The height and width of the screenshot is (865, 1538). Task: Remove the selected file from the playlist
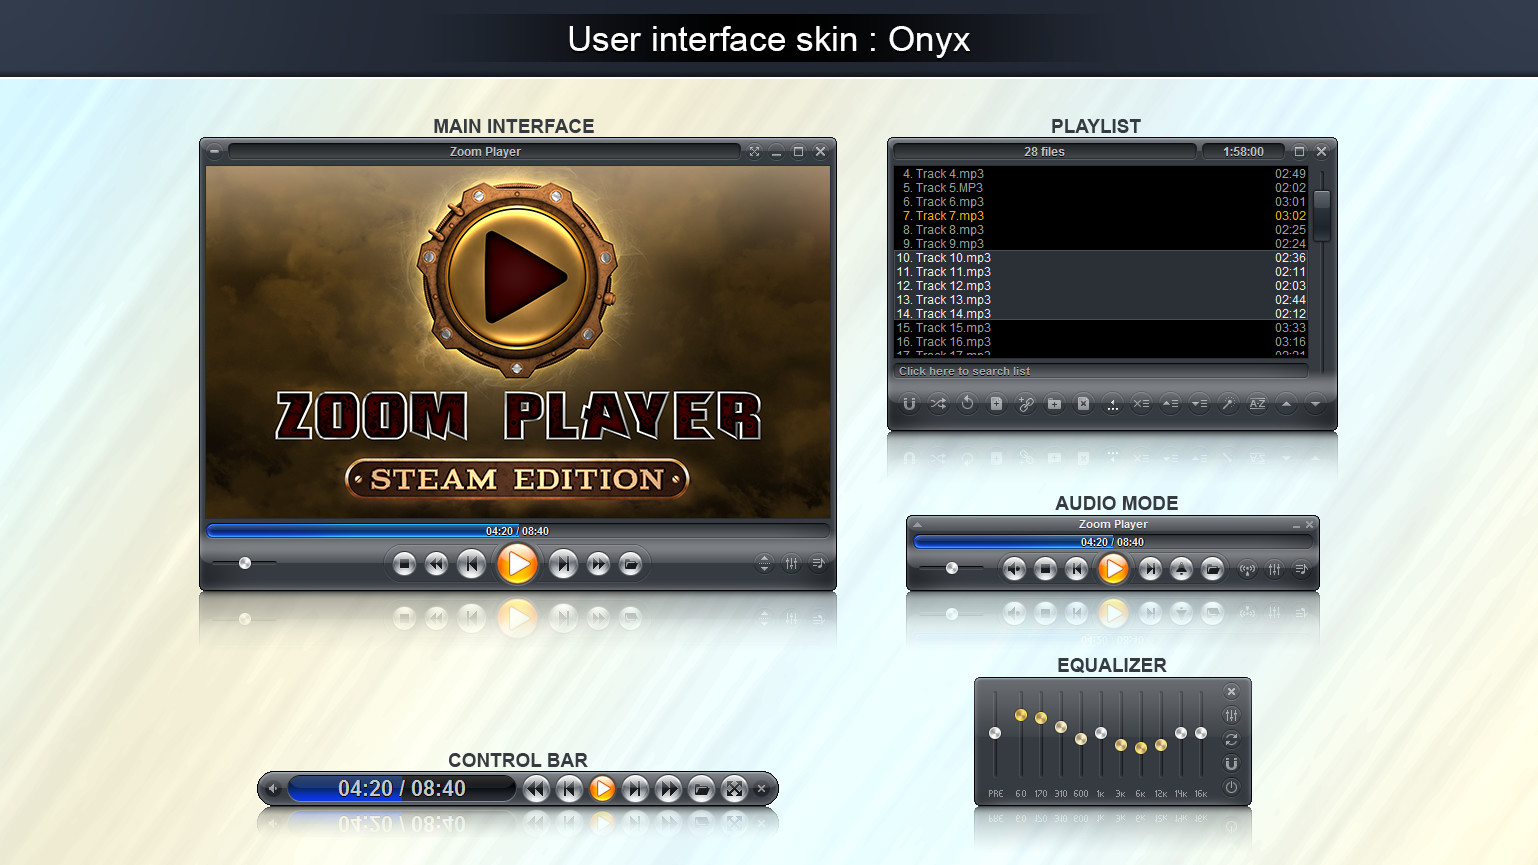(1083, 403)
